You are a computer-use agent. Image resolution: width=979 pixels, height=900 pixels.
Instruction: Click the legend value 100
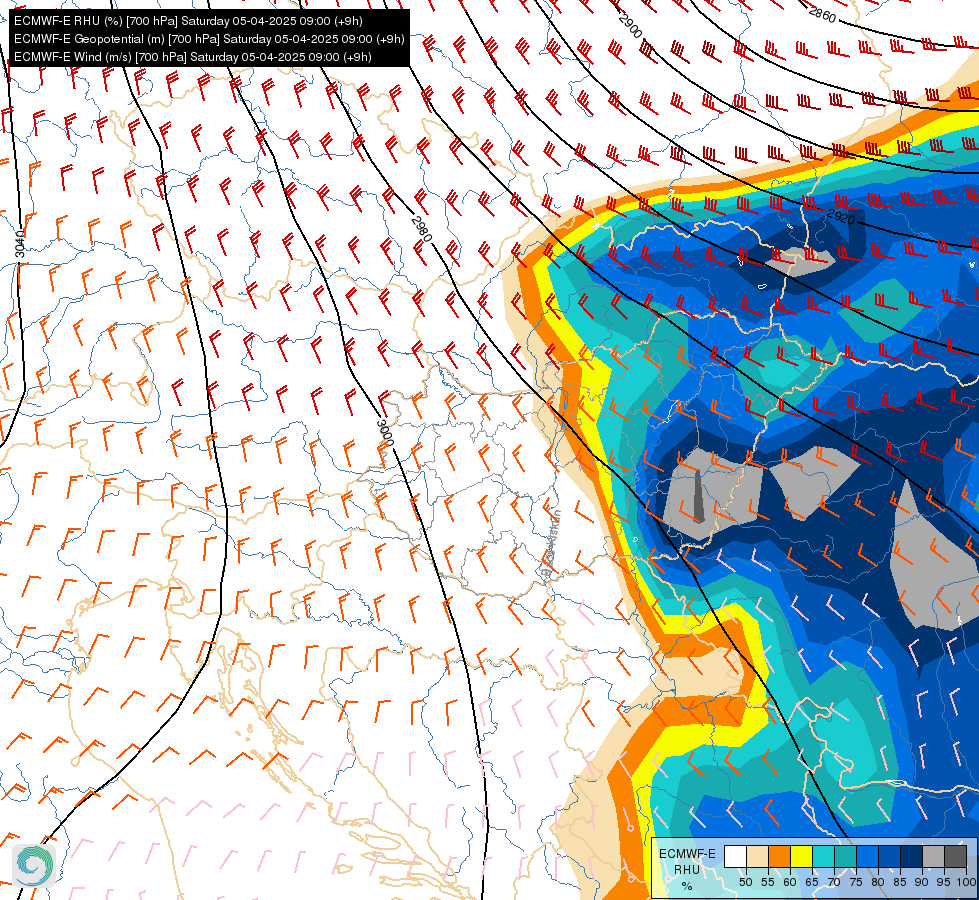966,882
